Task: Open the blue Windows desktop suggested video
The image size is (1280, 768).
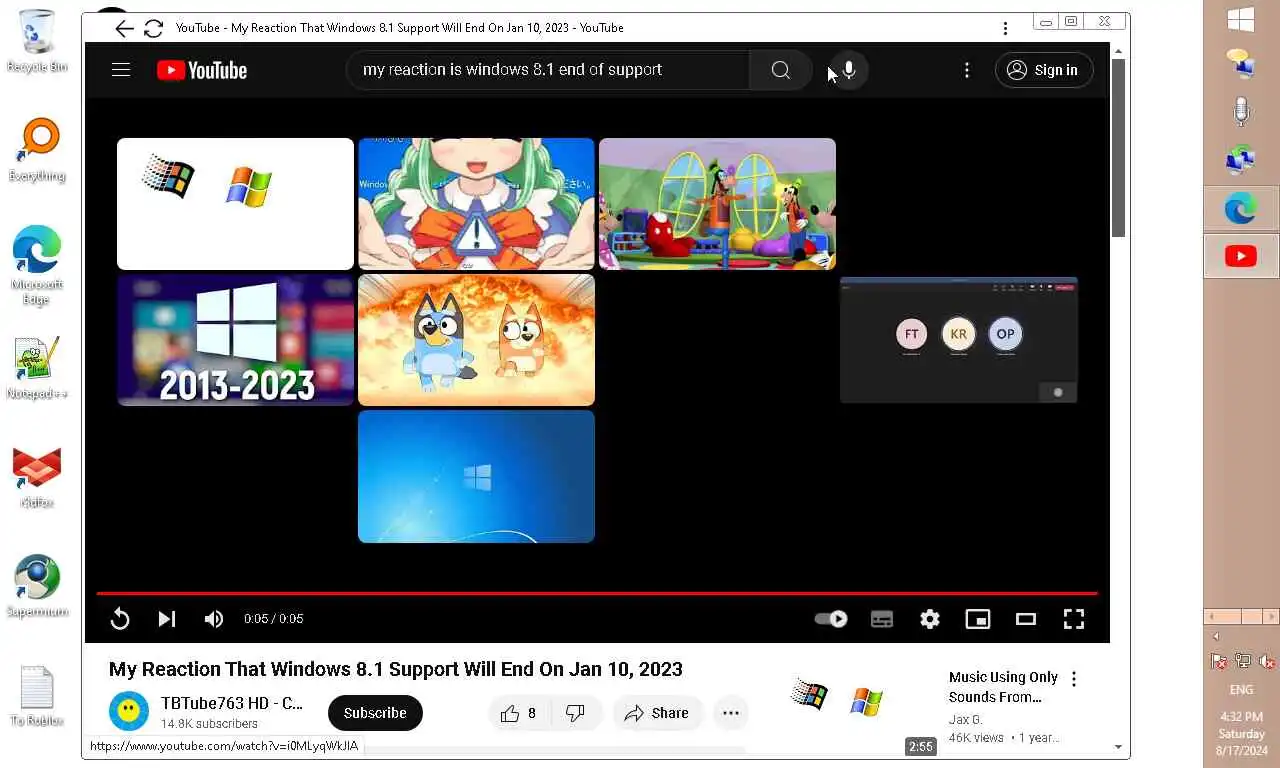Action: (476, 476)
